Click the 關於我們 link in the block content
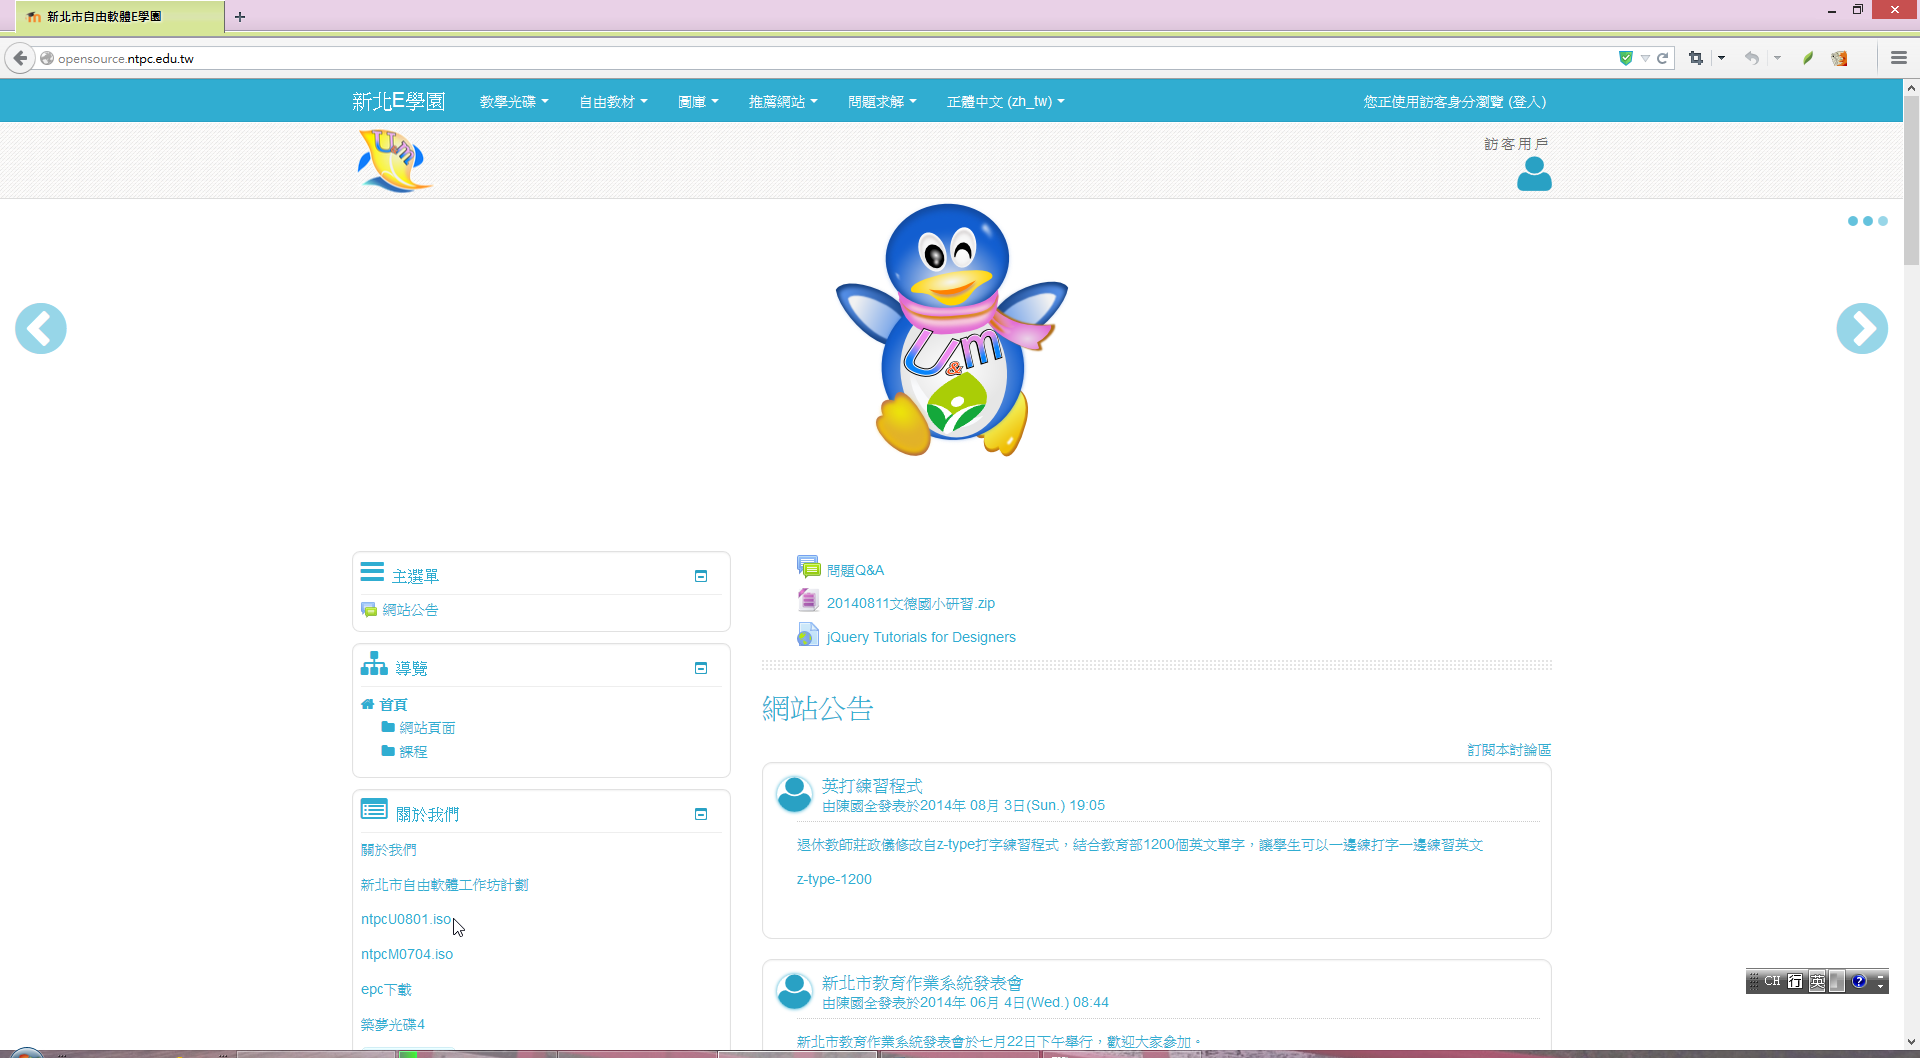Image resolution: width=1920 pixels, height=1058 pixels. 389,849
